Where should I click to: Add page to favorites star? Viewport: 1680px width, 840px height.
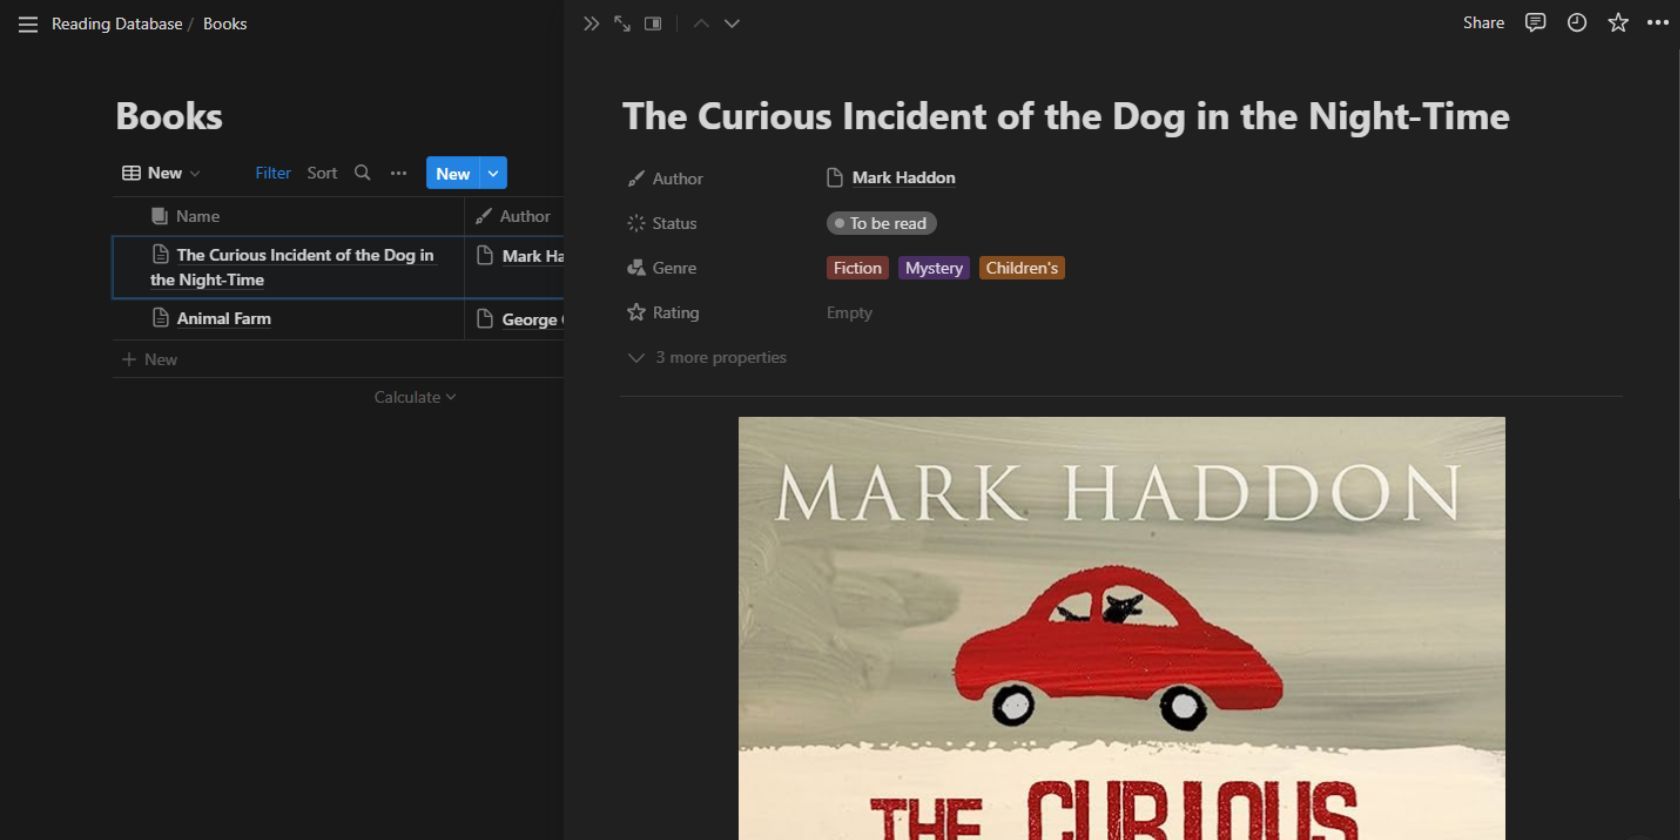click(1618, 23)
